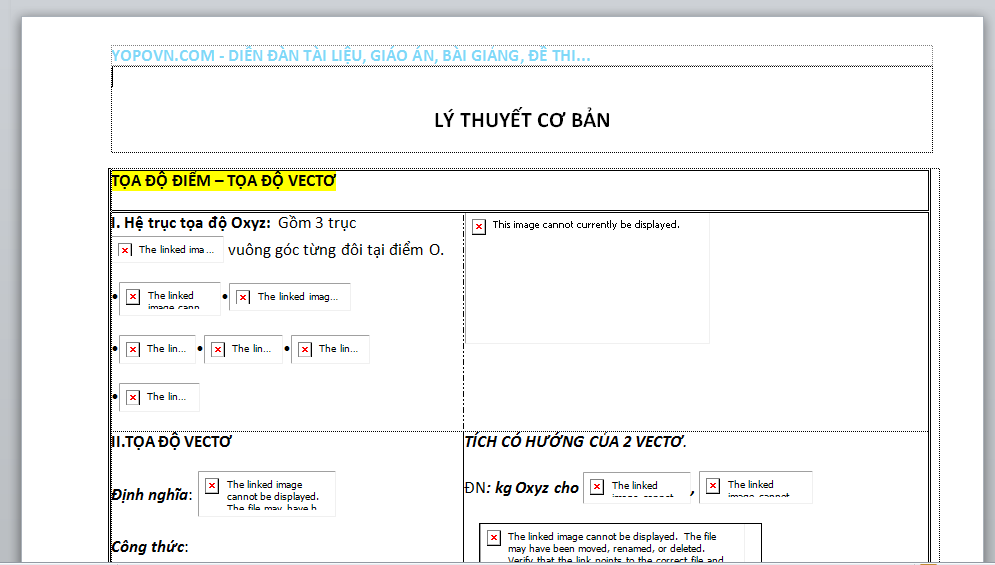Viewport: 995px width, 565px height.
Task: Click the text 'Gồm 3 trục'
Action: [317, 223]
